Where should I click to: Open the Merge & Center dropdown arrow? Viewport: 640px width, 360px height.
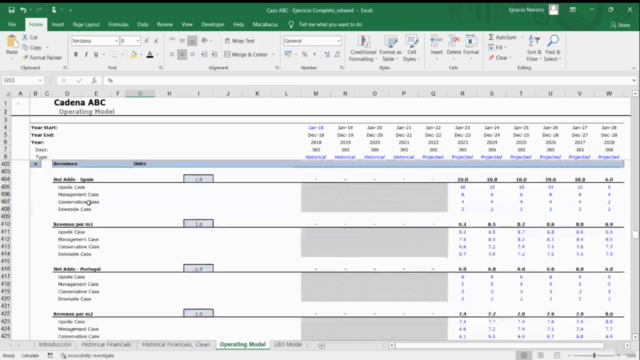273,54
